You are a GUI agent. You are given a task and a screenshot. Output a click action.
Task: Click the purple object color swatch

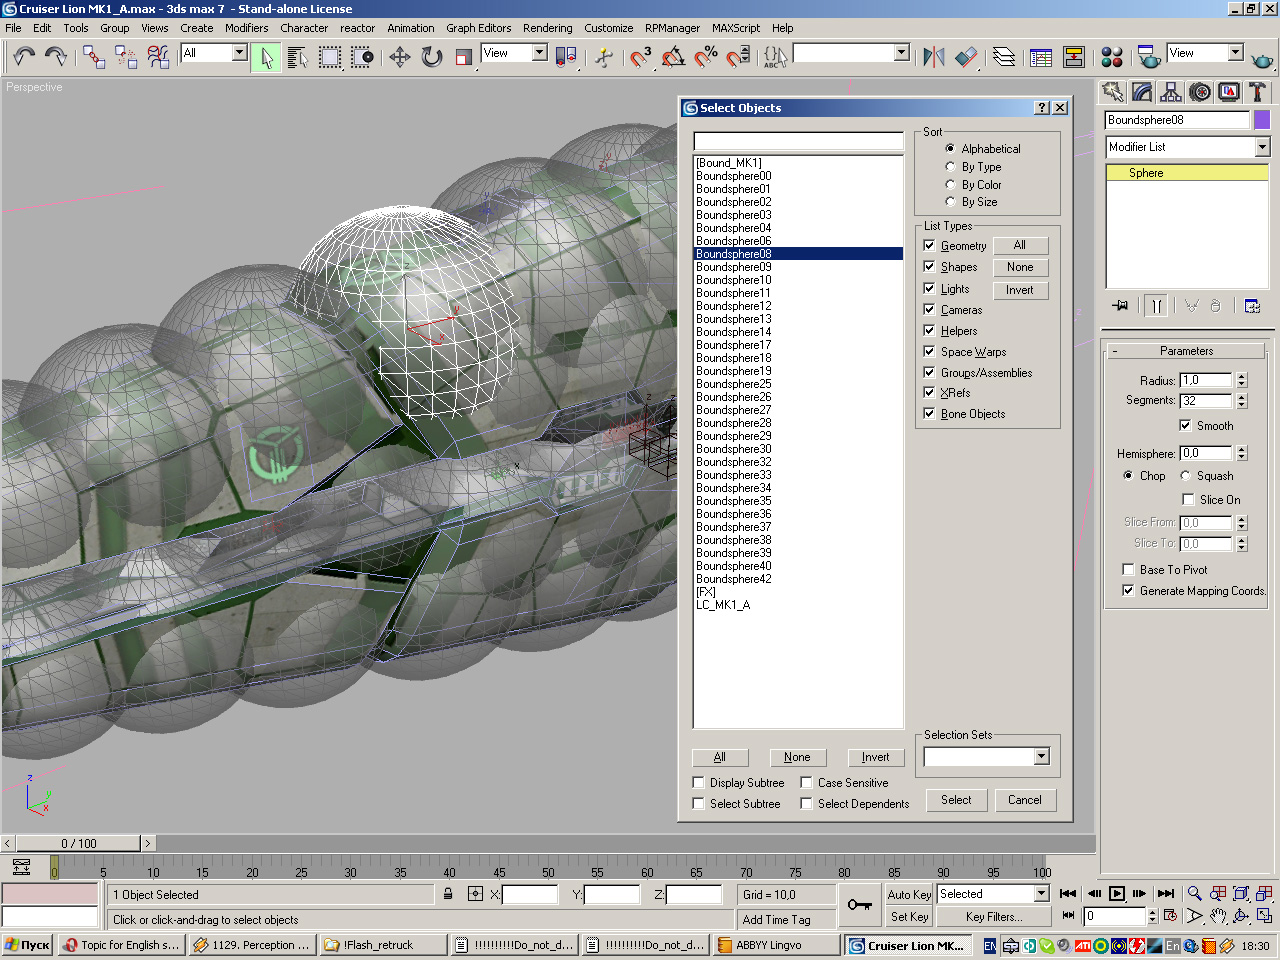click(1262, 120)
